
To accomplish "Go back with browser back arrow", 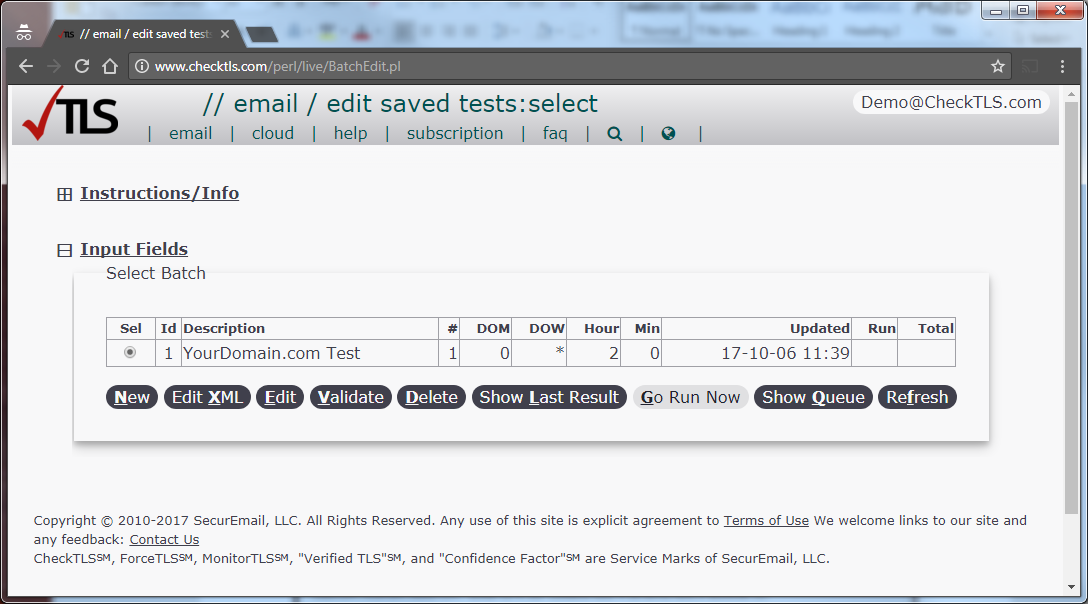I will [x=26, y=67].
